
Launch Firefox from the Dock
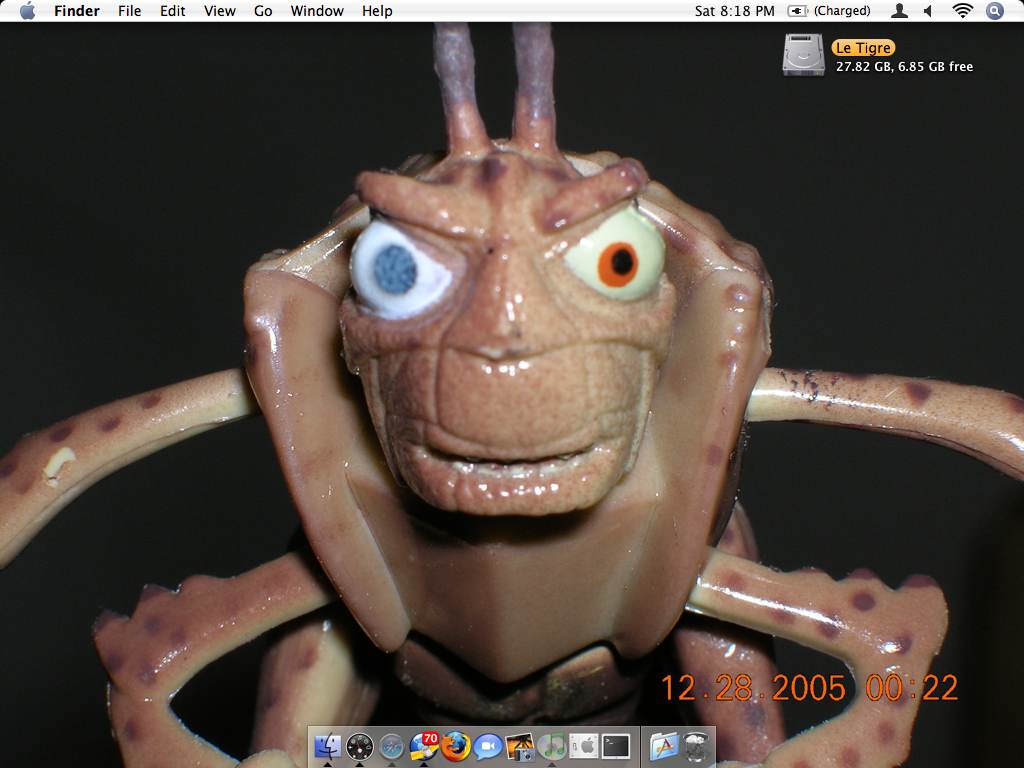456,746
